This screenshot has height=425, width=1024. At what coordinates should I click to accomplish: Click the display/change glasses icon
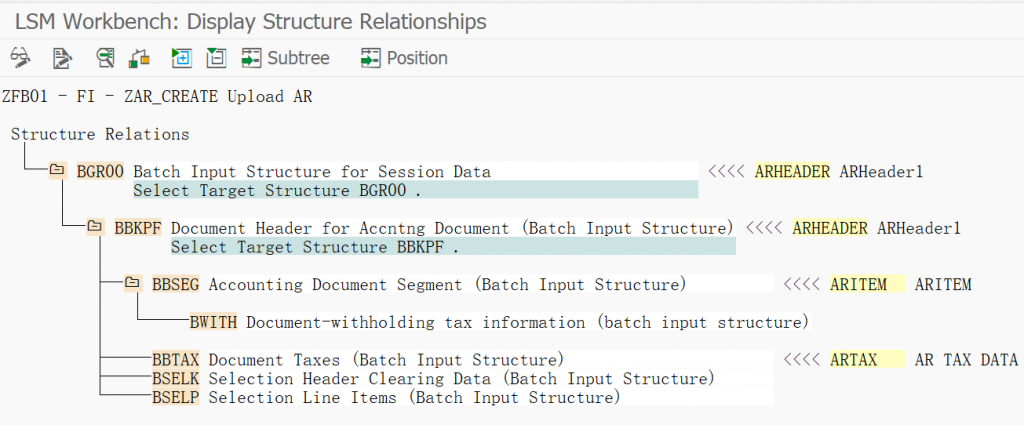pos(20,58)
